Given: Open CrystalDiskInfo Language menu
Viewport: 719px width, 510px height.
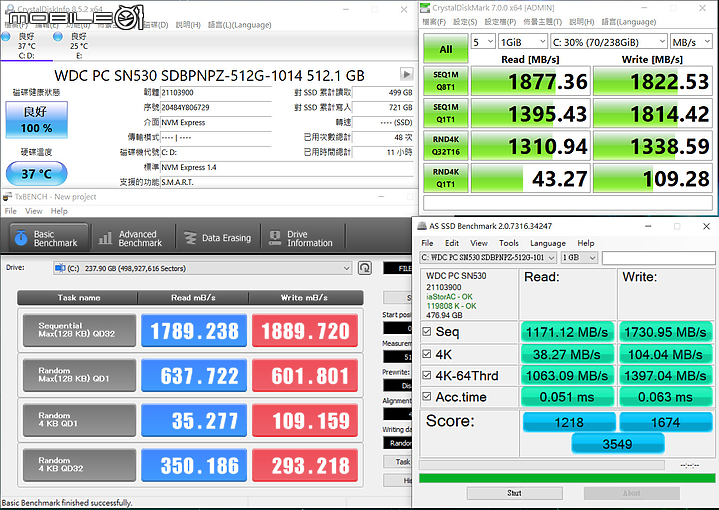Looking at the screenshot, I should click(239, 25).
